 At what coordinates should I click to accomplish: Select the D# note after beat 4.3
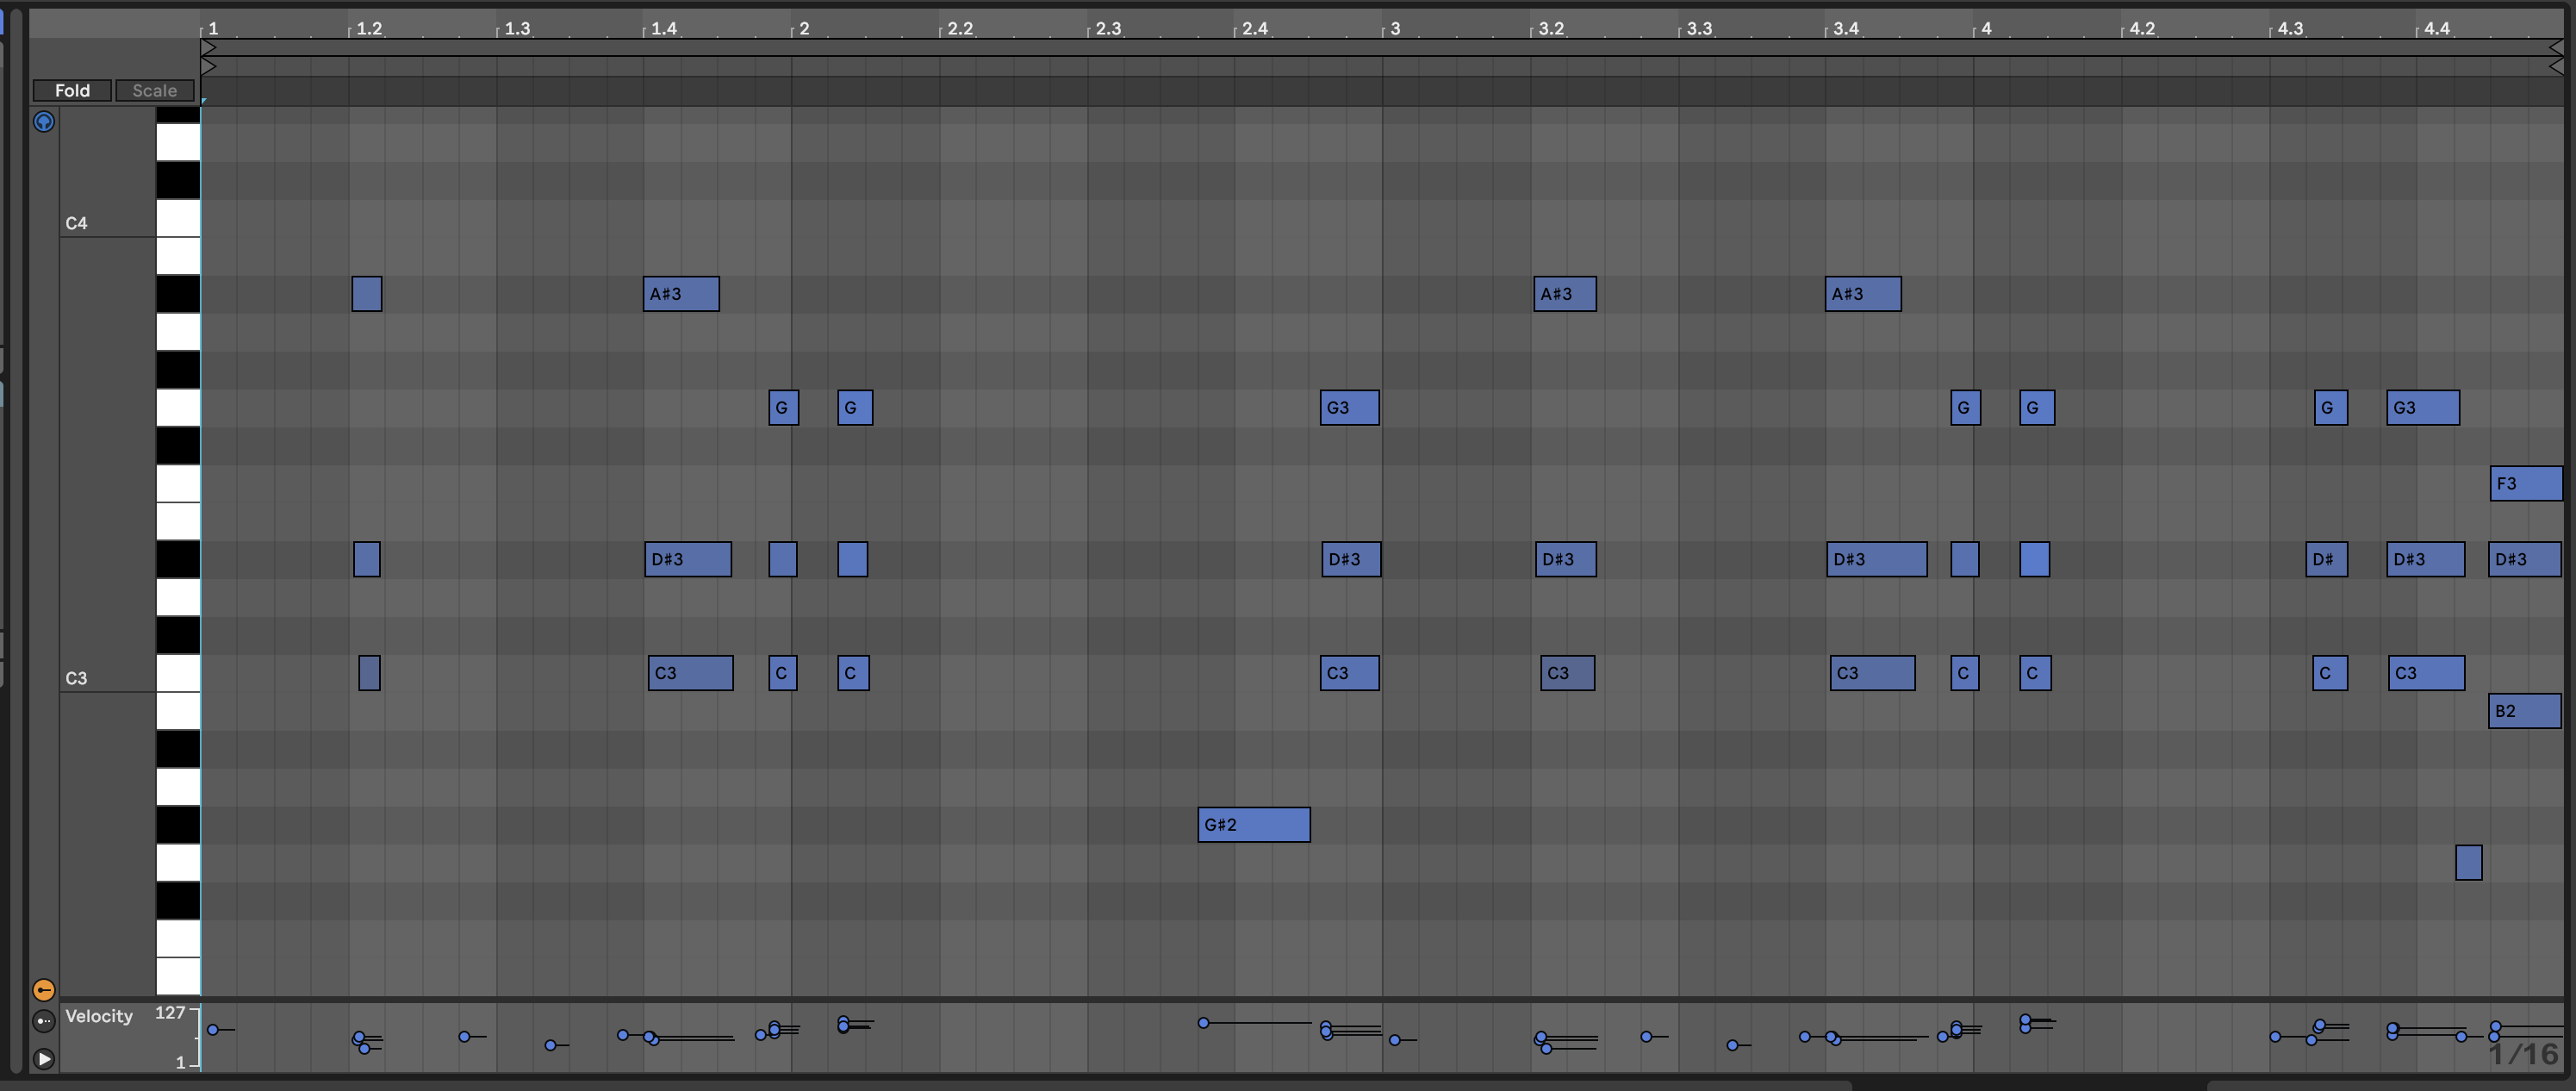point(2327,559)
